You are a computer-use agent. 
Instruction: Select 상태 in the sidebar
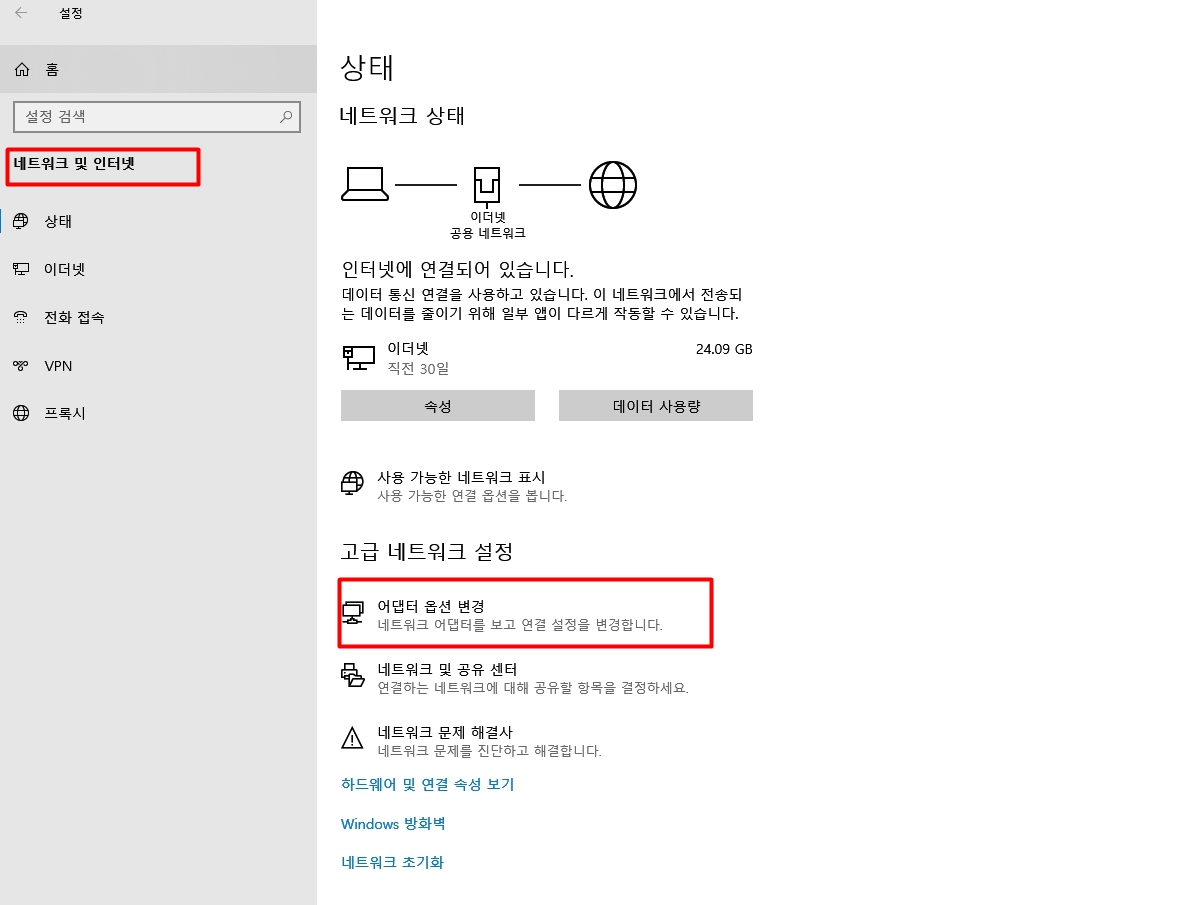tap(158, 221)
